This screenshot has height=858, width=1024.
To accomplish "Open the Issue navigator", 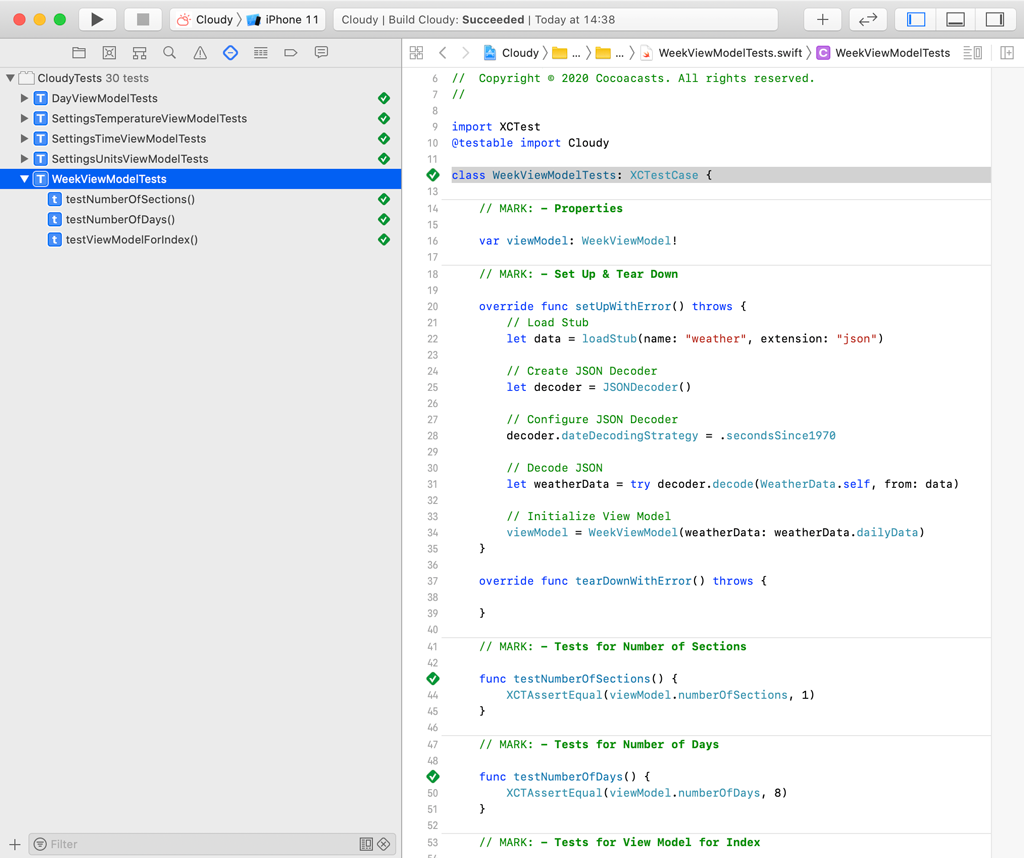I will 199,52.
